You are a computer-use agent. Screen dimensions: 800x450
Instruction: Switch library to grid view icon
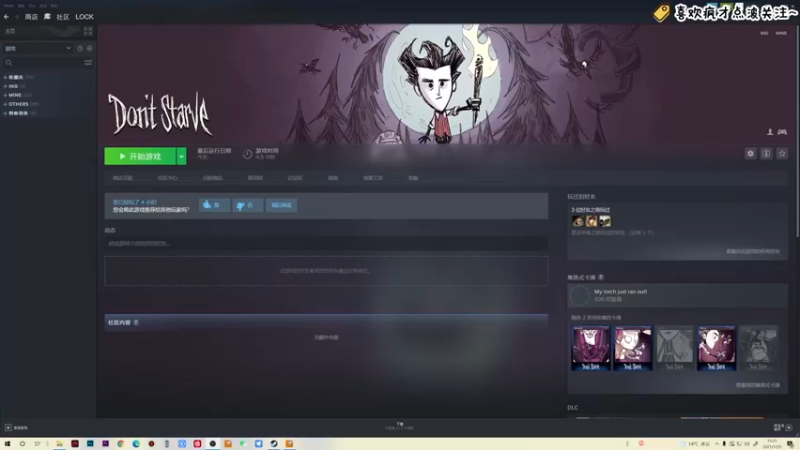[88, 31]
